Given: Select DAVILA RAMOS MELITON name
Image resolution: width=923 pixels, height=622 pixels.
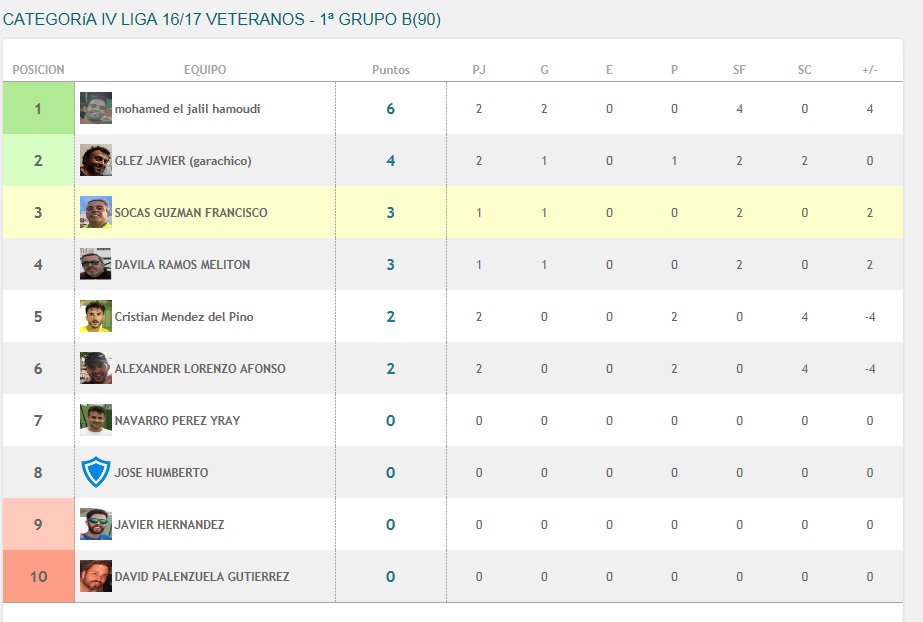Looking at the screenshot, I should (x=182, y=264).
